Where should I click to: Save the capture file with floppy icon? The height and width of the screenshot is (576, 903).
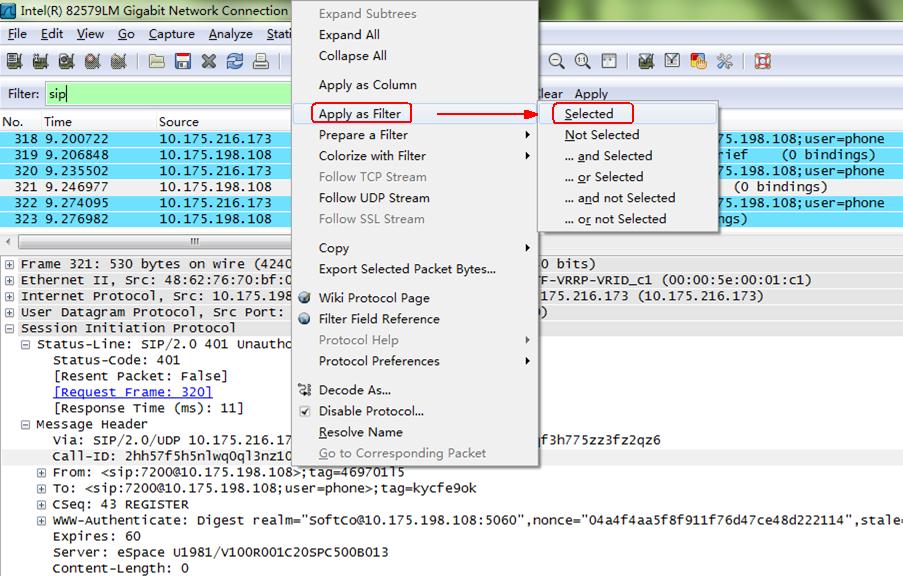click(x=183, y=61)
